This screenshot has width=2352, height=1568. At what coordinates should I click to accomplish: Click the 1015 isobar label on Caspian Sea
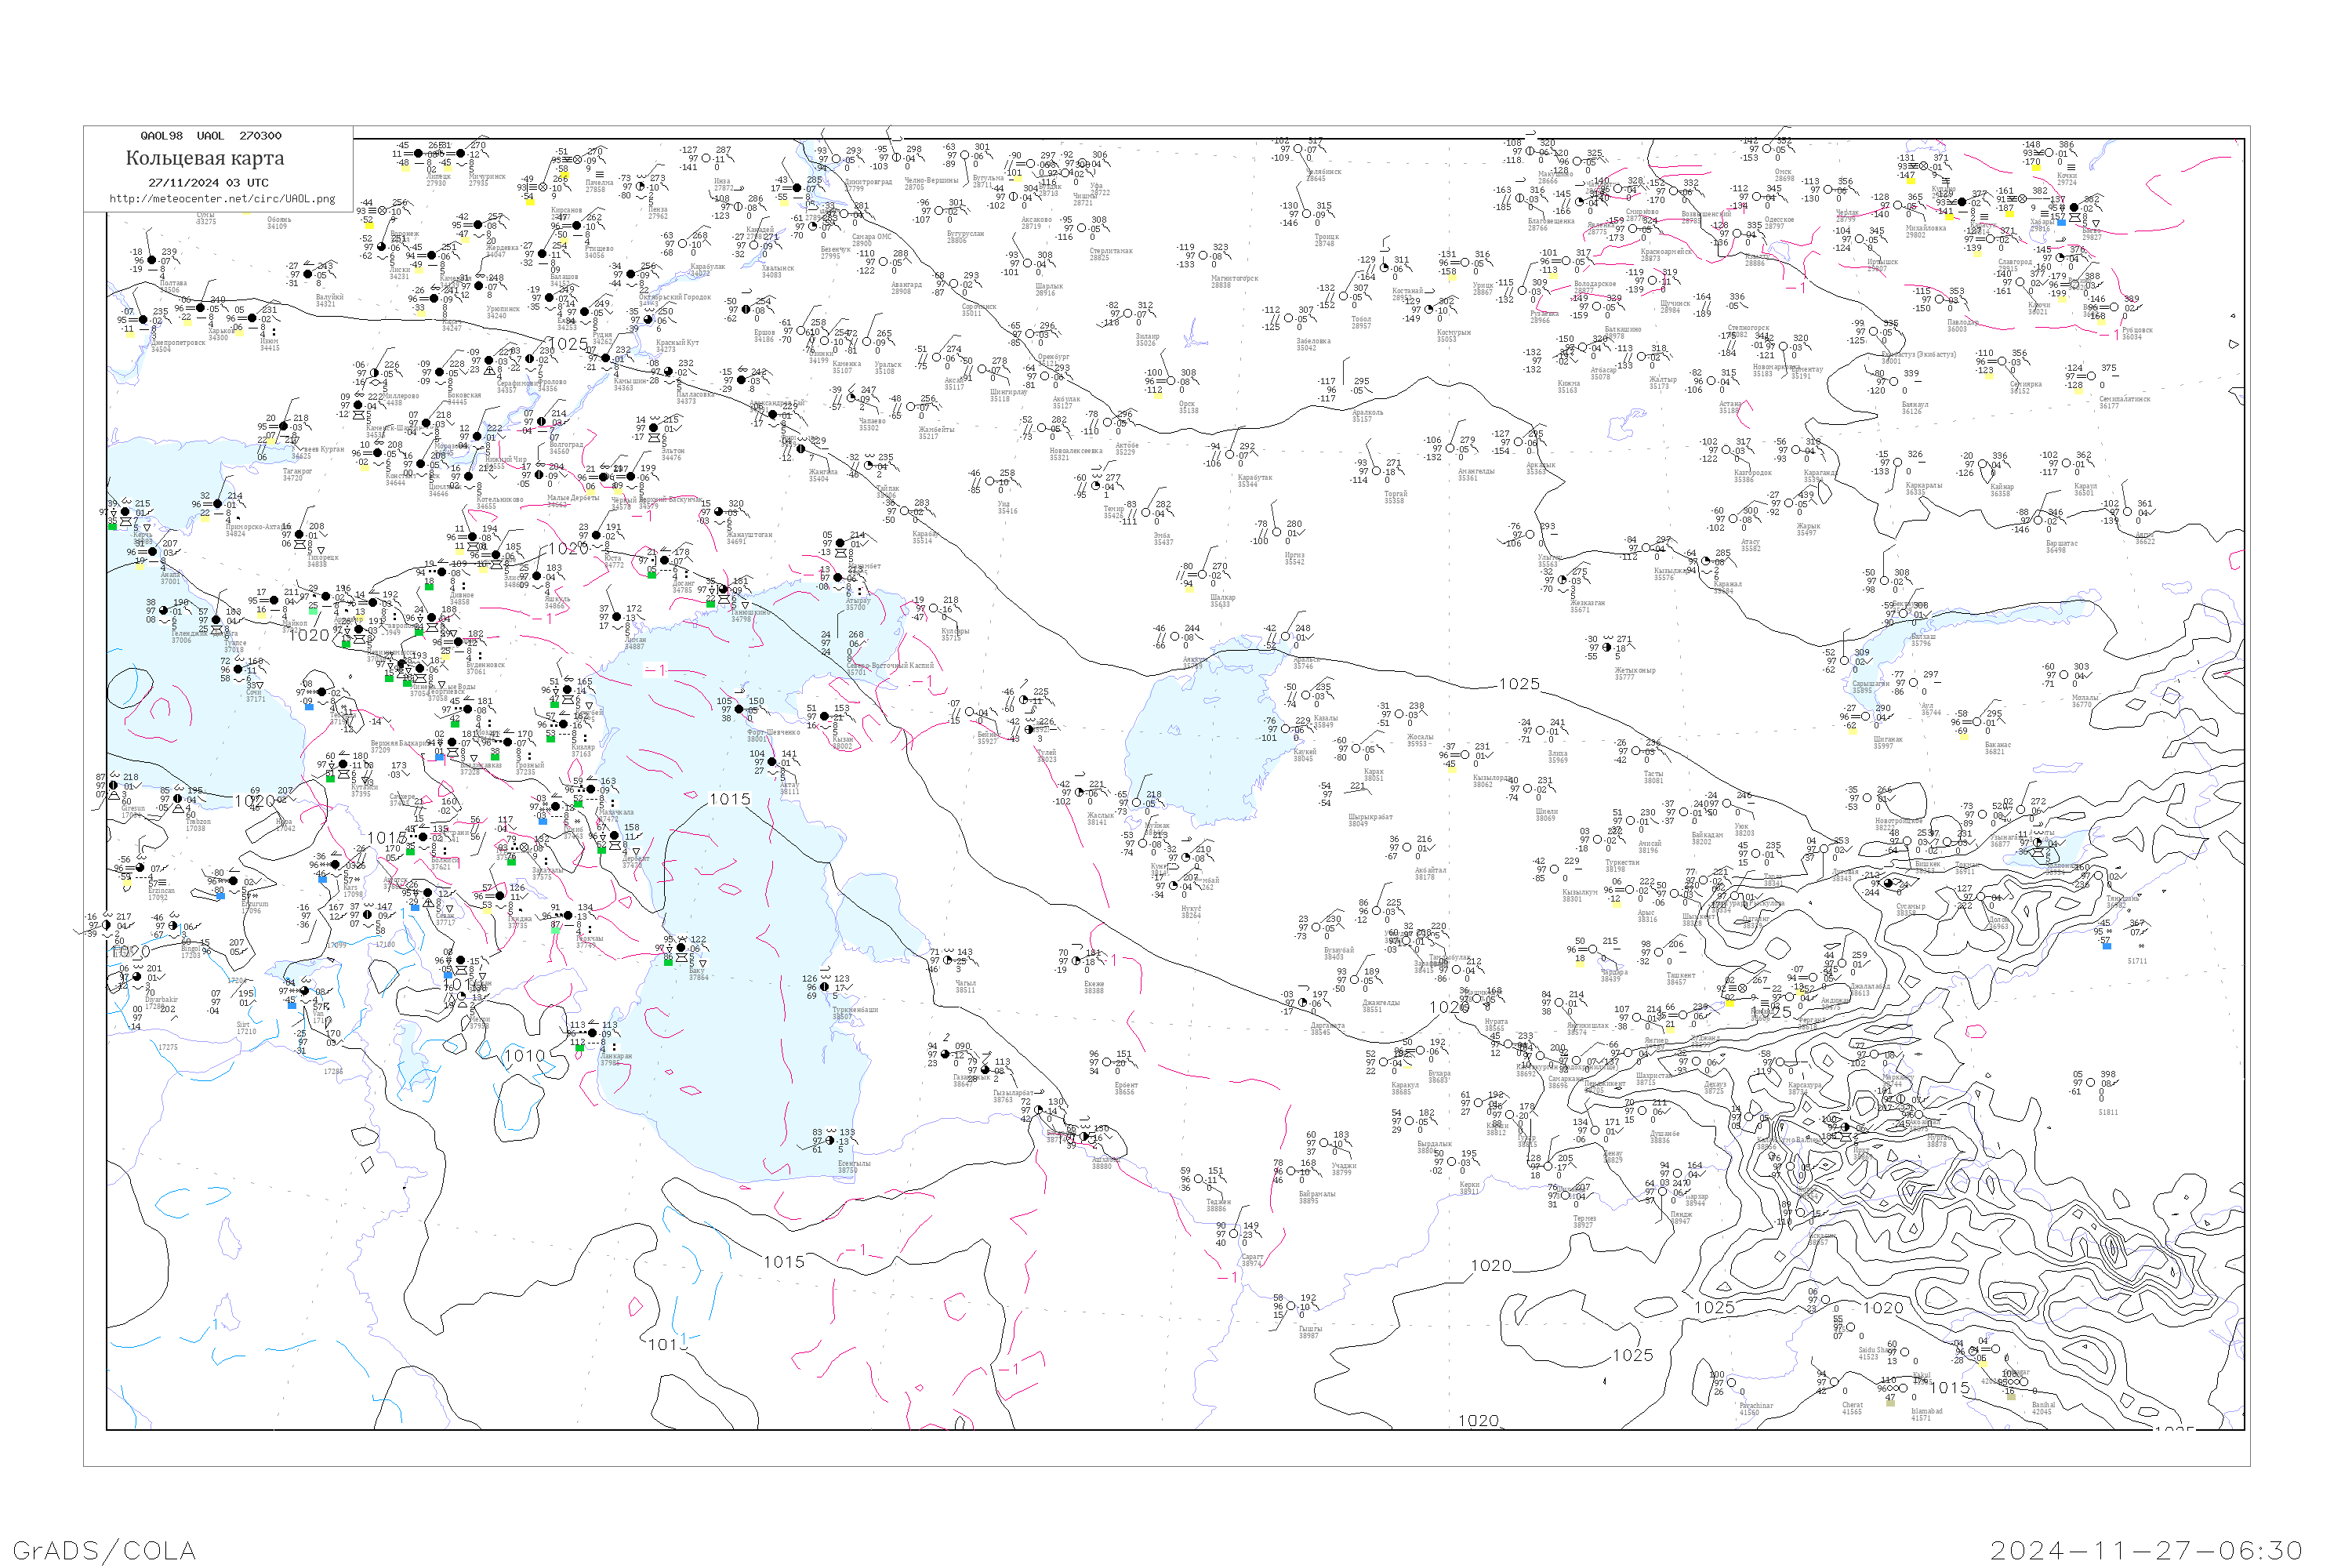tap(729, 799)
